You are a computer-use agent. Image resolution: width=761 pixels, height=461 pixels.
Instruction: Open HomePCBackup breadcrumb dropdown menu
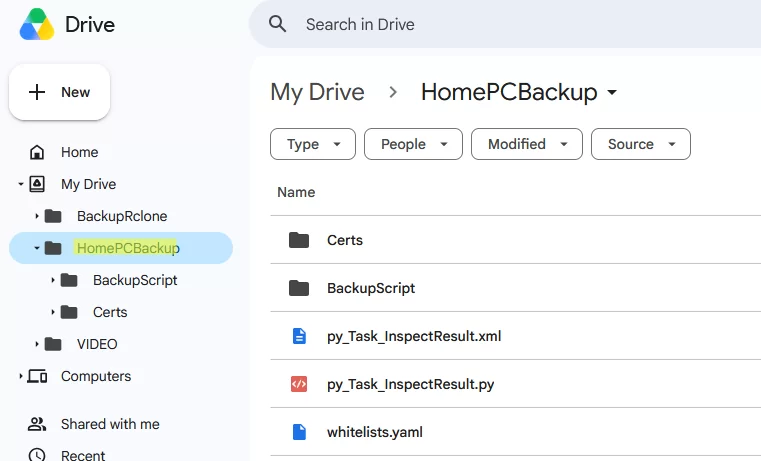(x=612, y=92)
